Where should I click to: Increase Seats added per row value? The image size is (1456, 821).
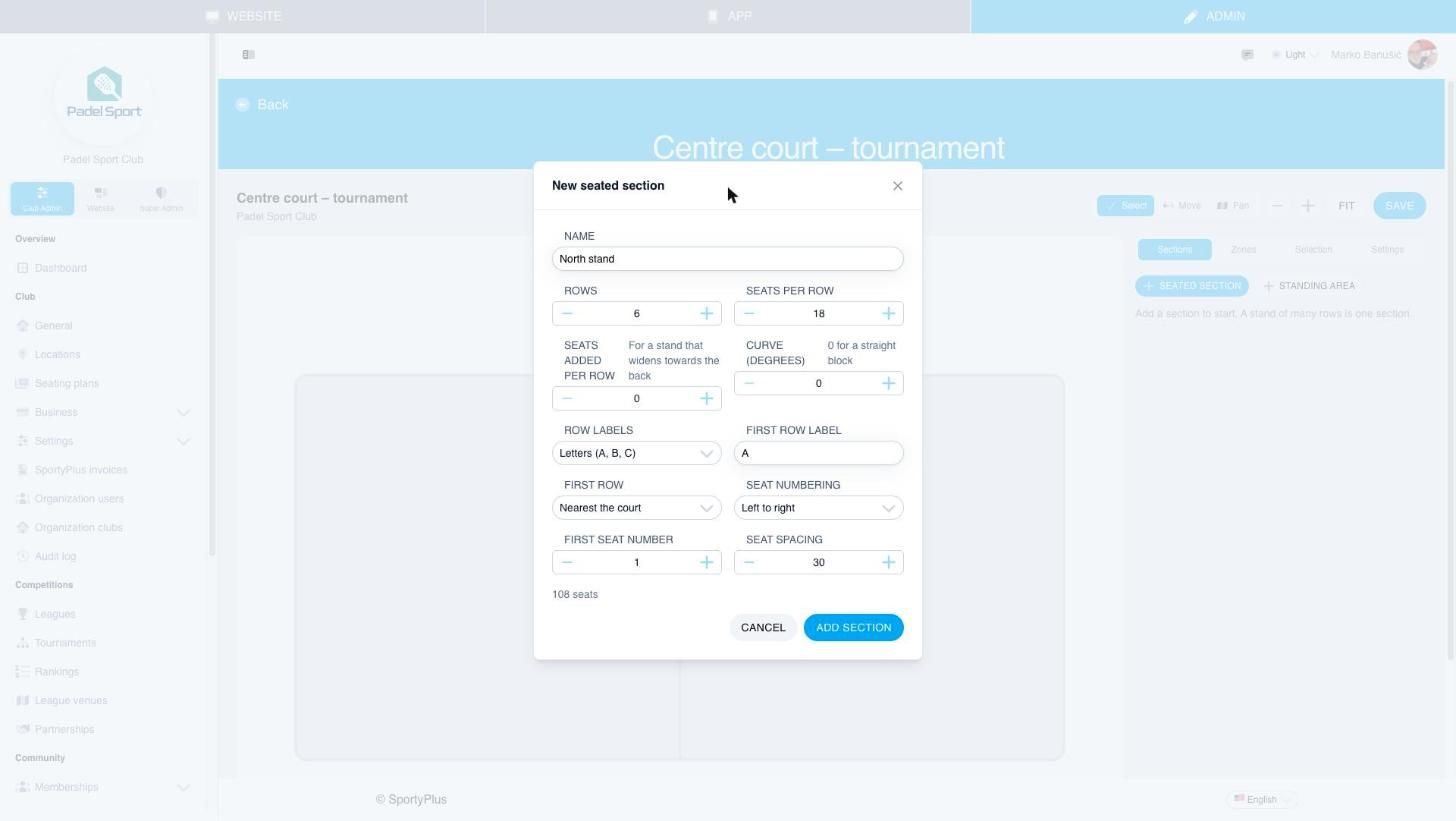click(706, 399)
